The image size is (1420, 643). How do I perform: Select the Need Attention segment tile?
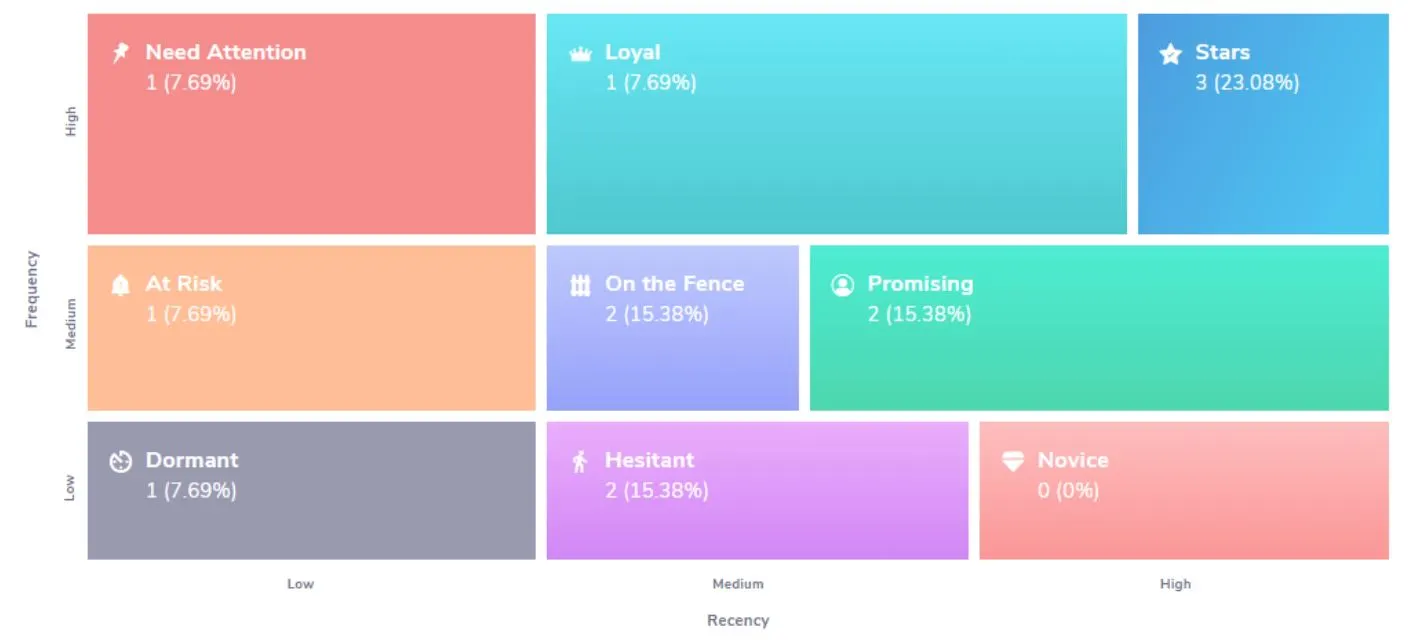[x=312, y=124]
